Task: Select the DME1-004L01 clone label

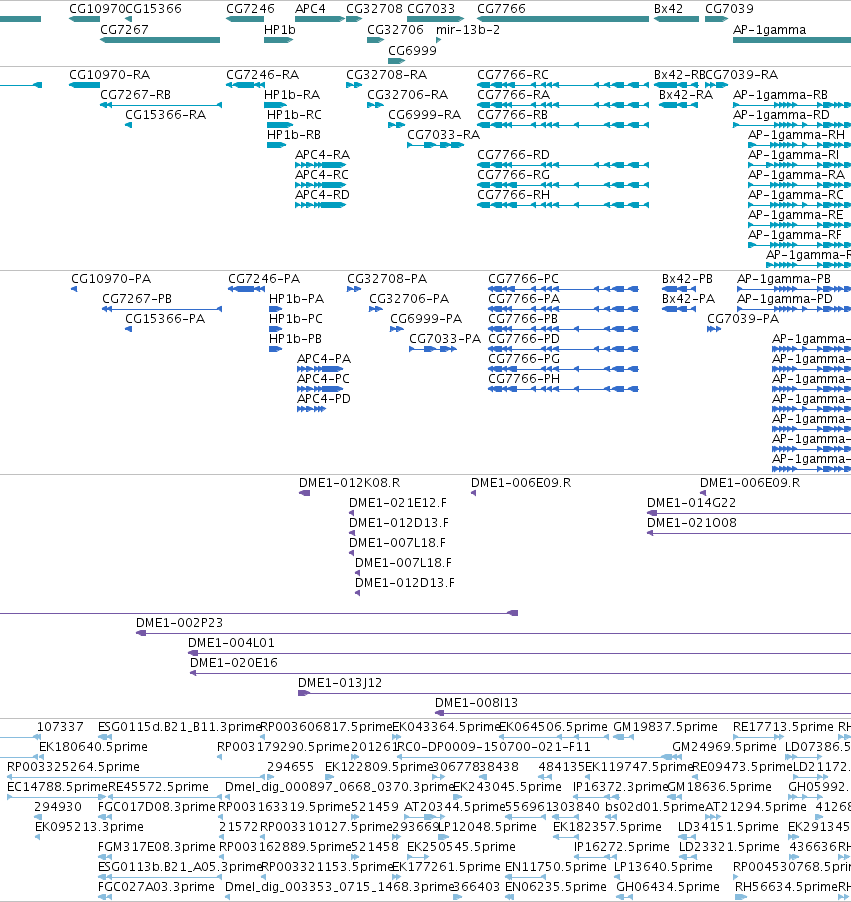Action: [x=231, y=643]
